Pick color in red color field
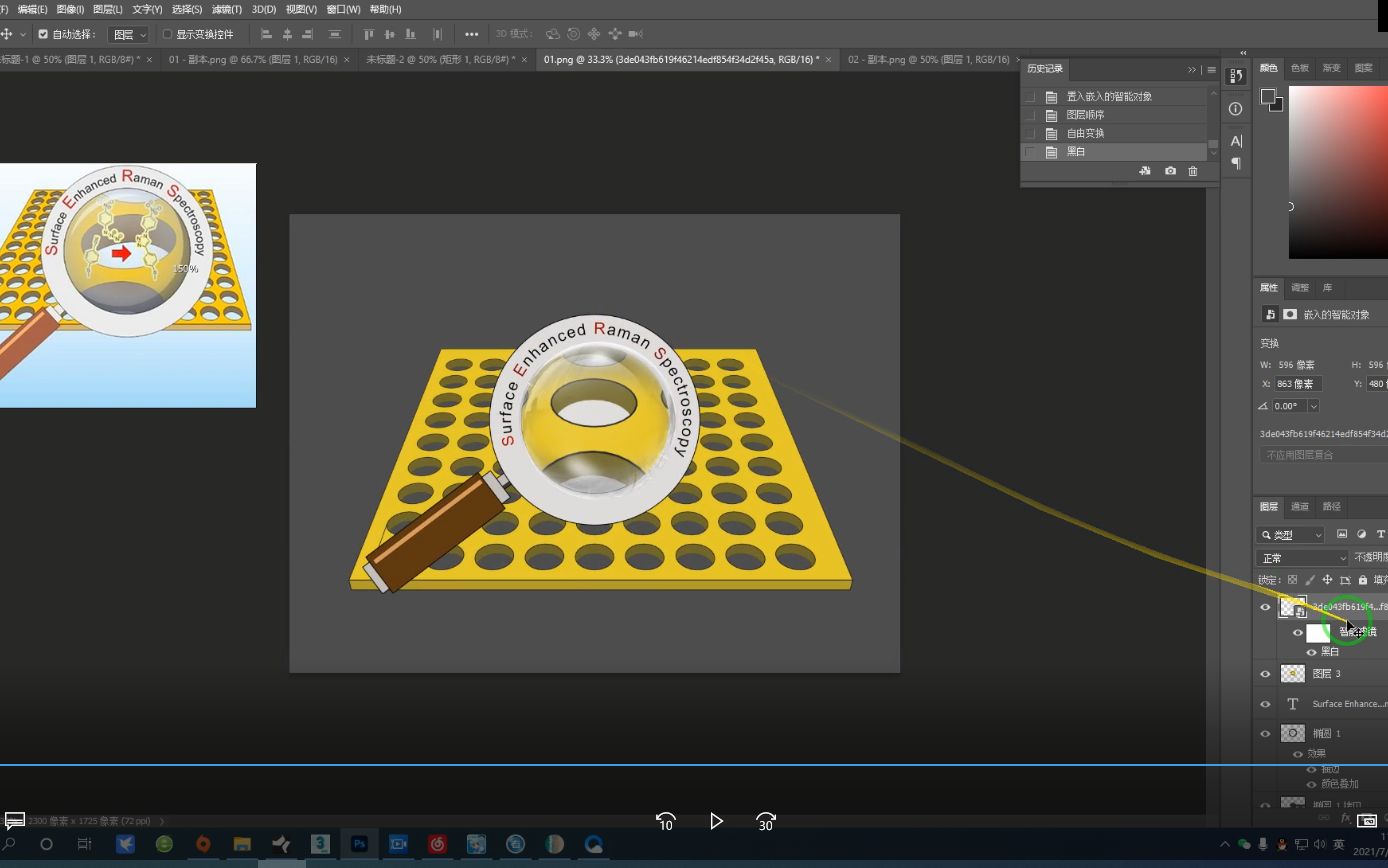Viewport: 1388px width, 868px height. 1338,172
